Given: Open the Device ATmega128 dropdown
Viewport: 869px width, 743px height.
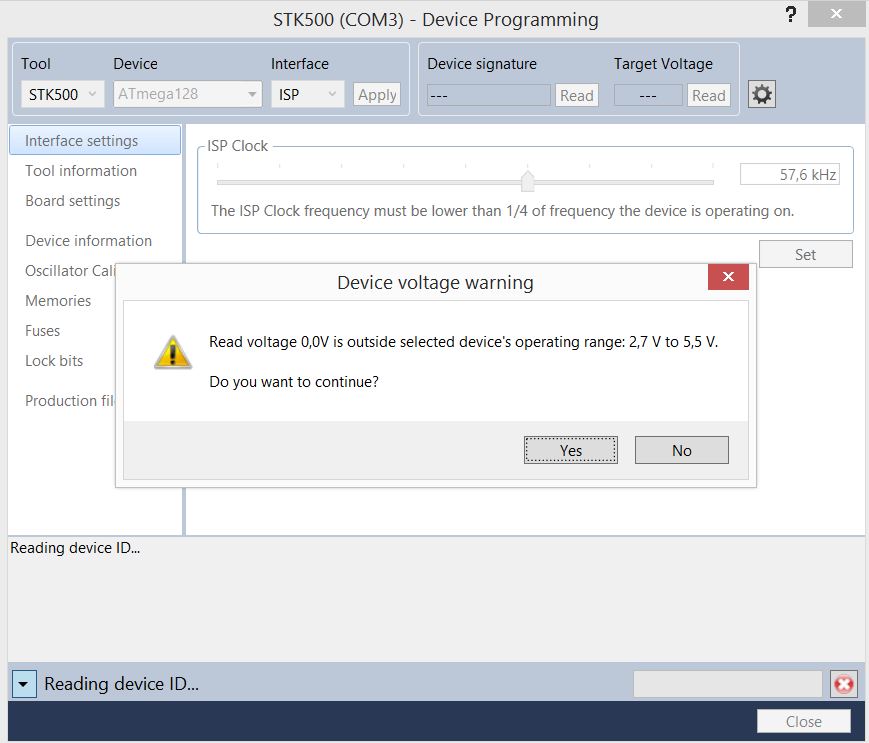Looking at the screenshot, I should point(187,94).
